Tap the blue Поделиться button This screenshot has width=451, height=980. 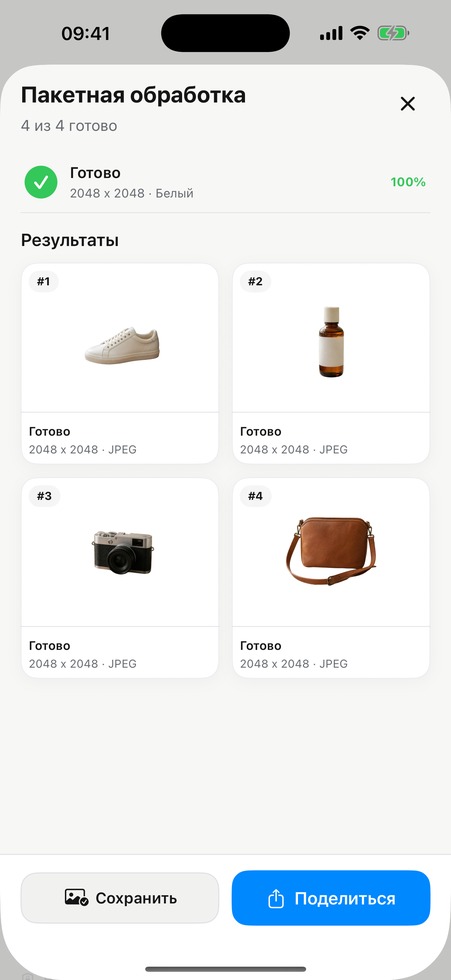coord(331,898)
